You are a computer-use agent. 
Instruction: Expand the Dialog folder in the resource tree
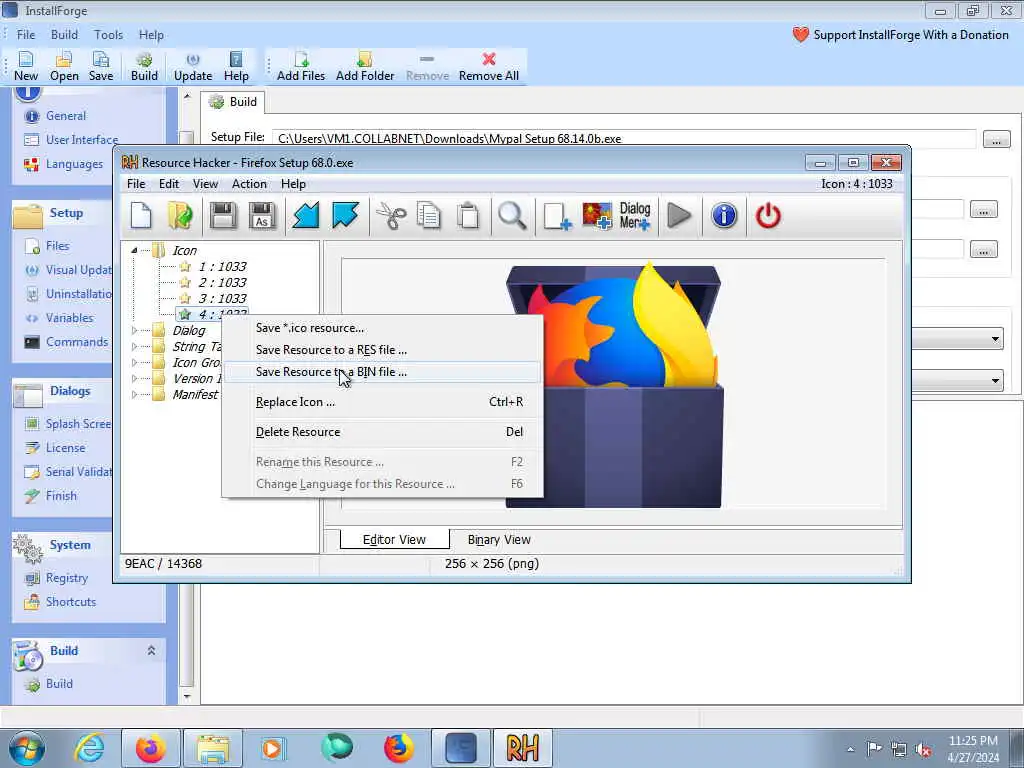click(134, 330)
